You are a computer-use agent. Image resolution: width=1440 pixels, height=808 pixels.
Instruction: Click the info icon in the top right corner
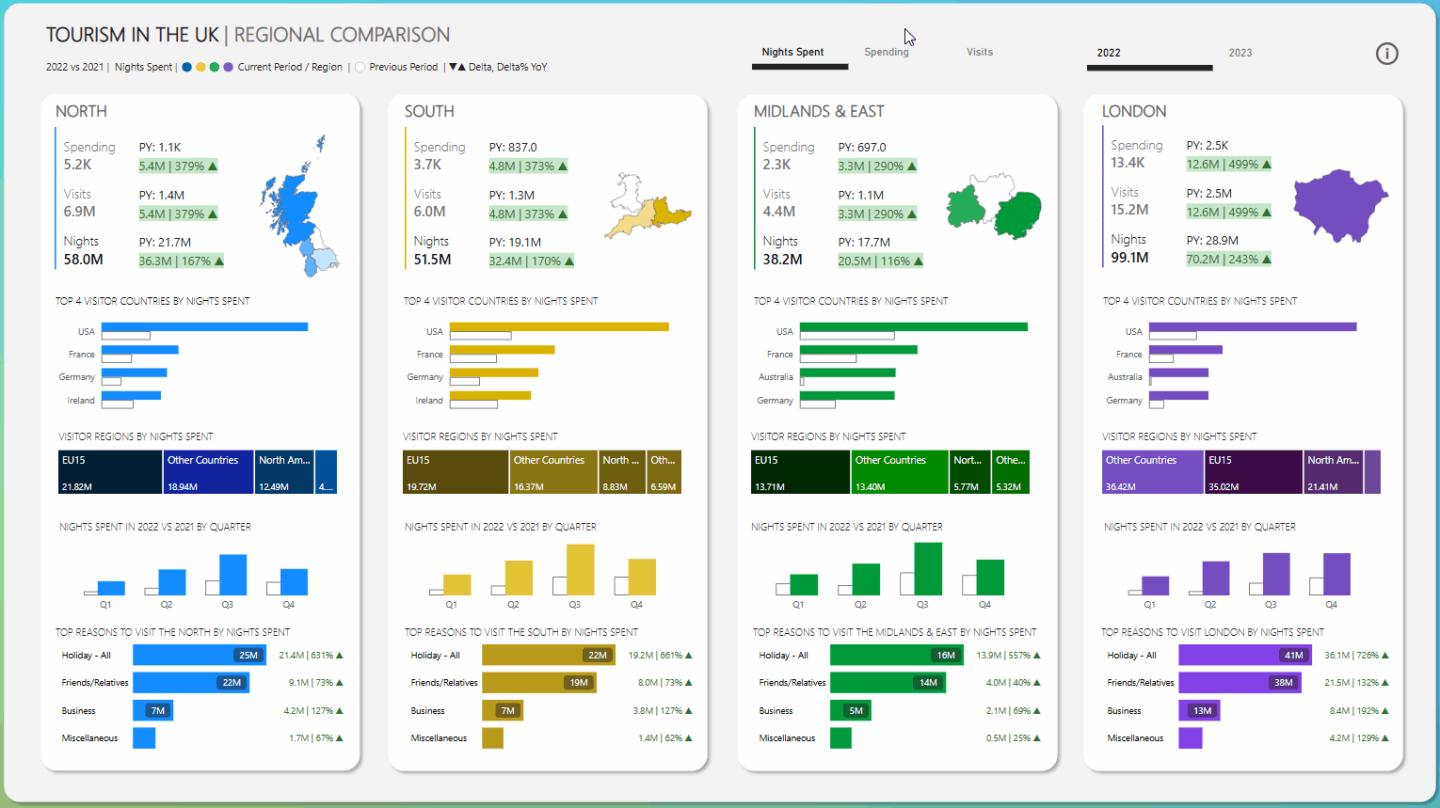point(1387,54)
